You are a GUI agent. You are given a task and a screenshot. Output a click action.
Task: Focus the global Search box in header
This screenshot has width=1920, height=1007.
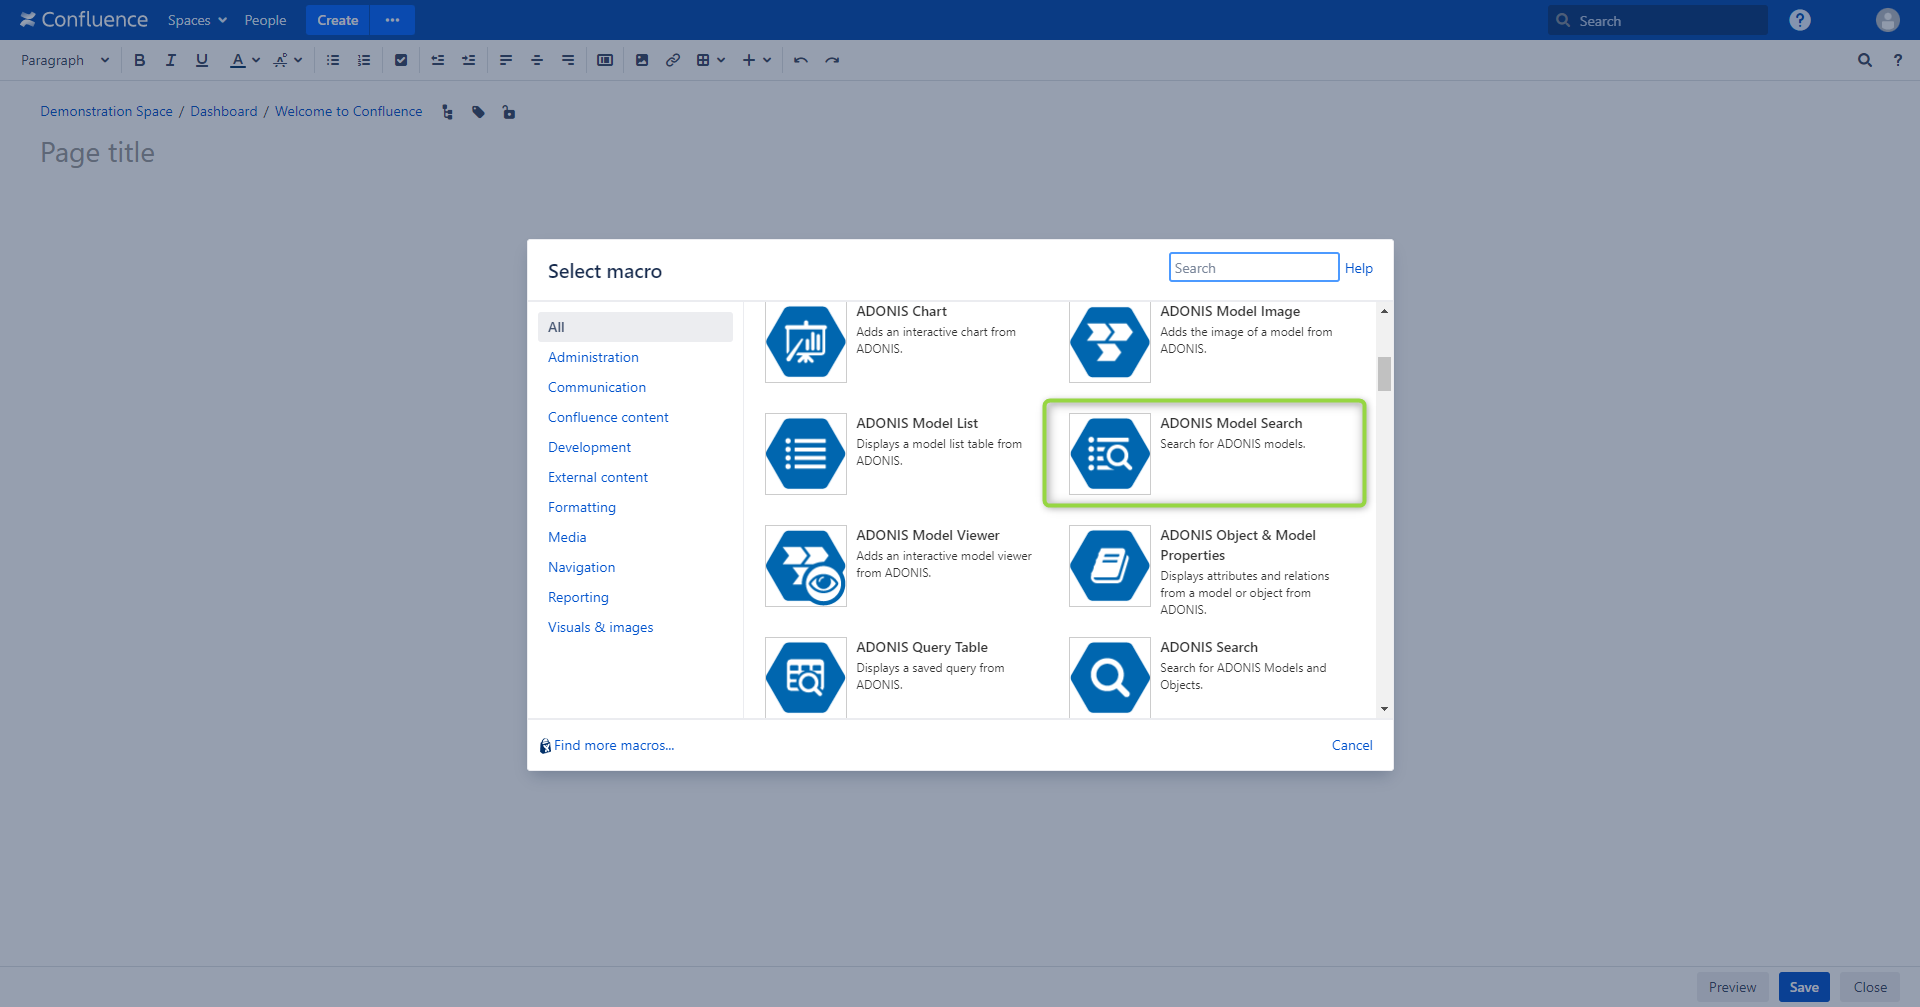pyautogui.click(x=1658, y=20)
